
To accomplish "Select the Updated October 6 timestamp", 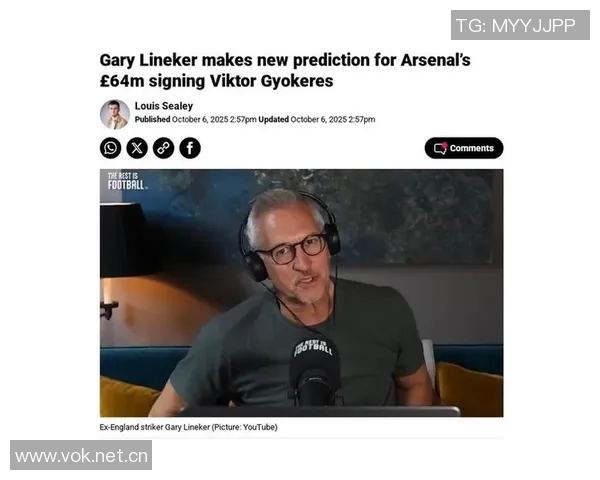I will [x=317, y=119].
